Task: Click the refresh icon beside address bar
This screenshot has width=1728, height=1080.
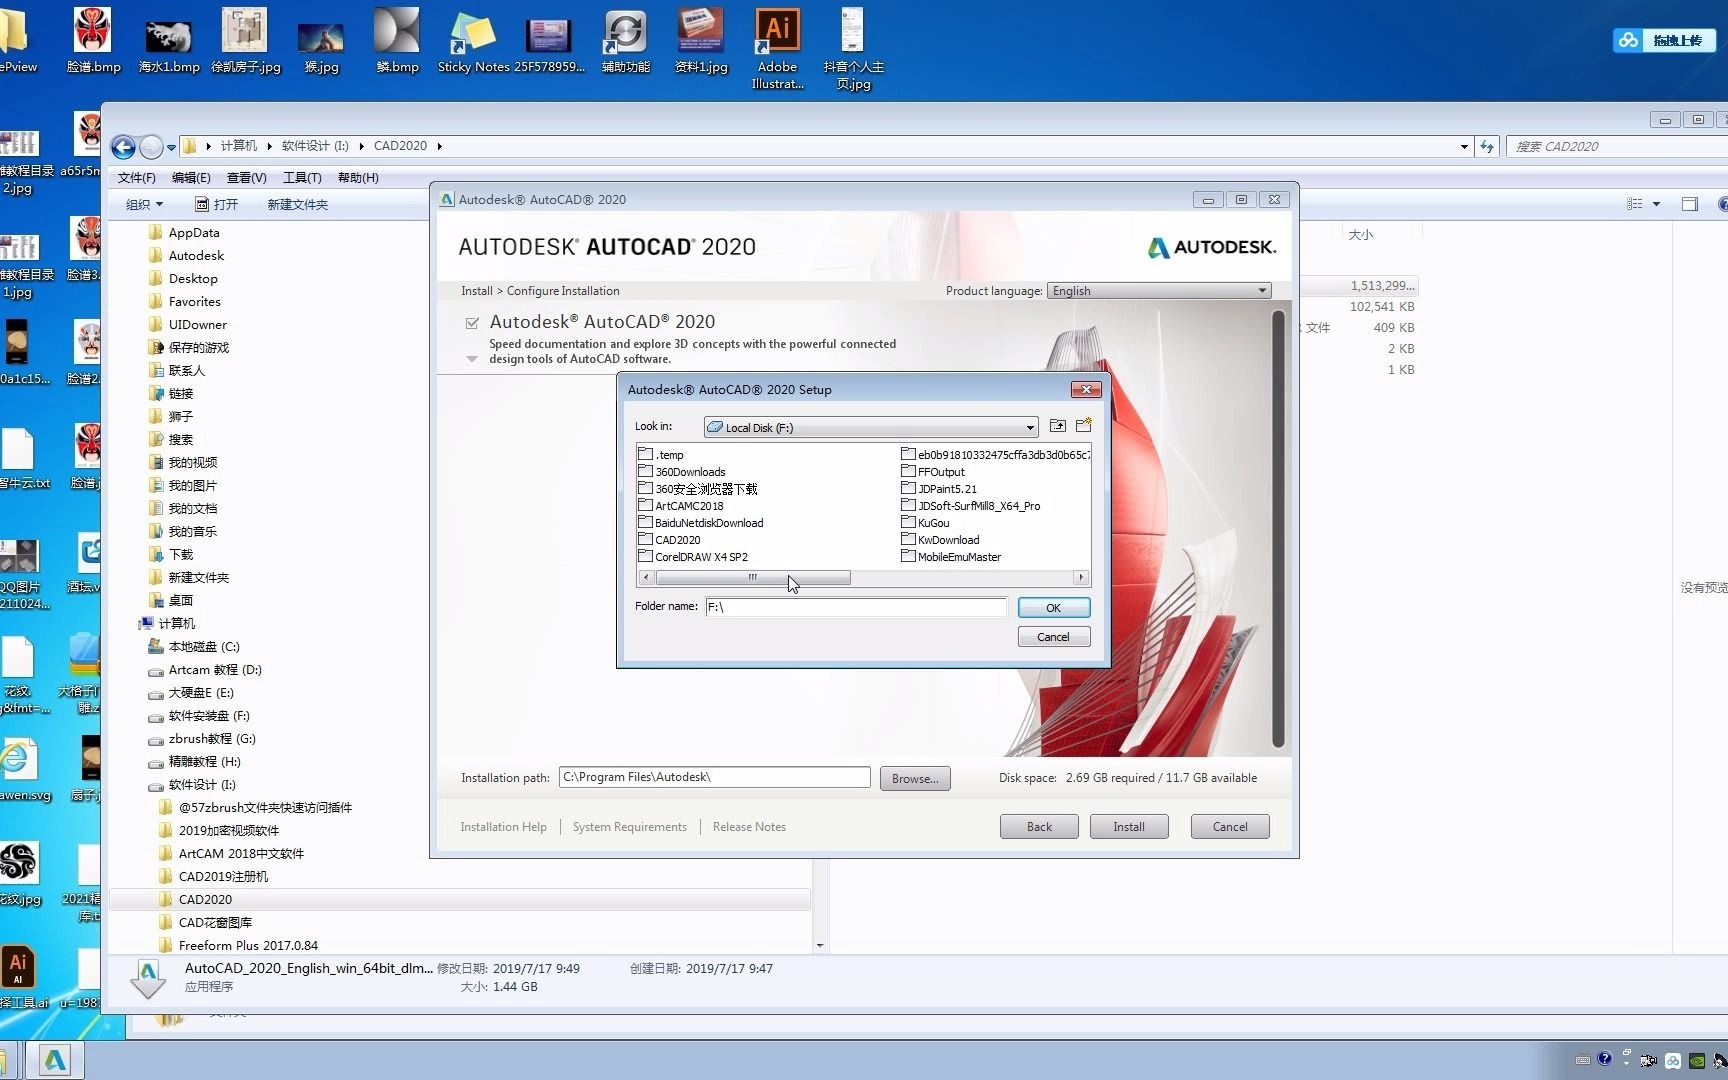Action: 1487,146
